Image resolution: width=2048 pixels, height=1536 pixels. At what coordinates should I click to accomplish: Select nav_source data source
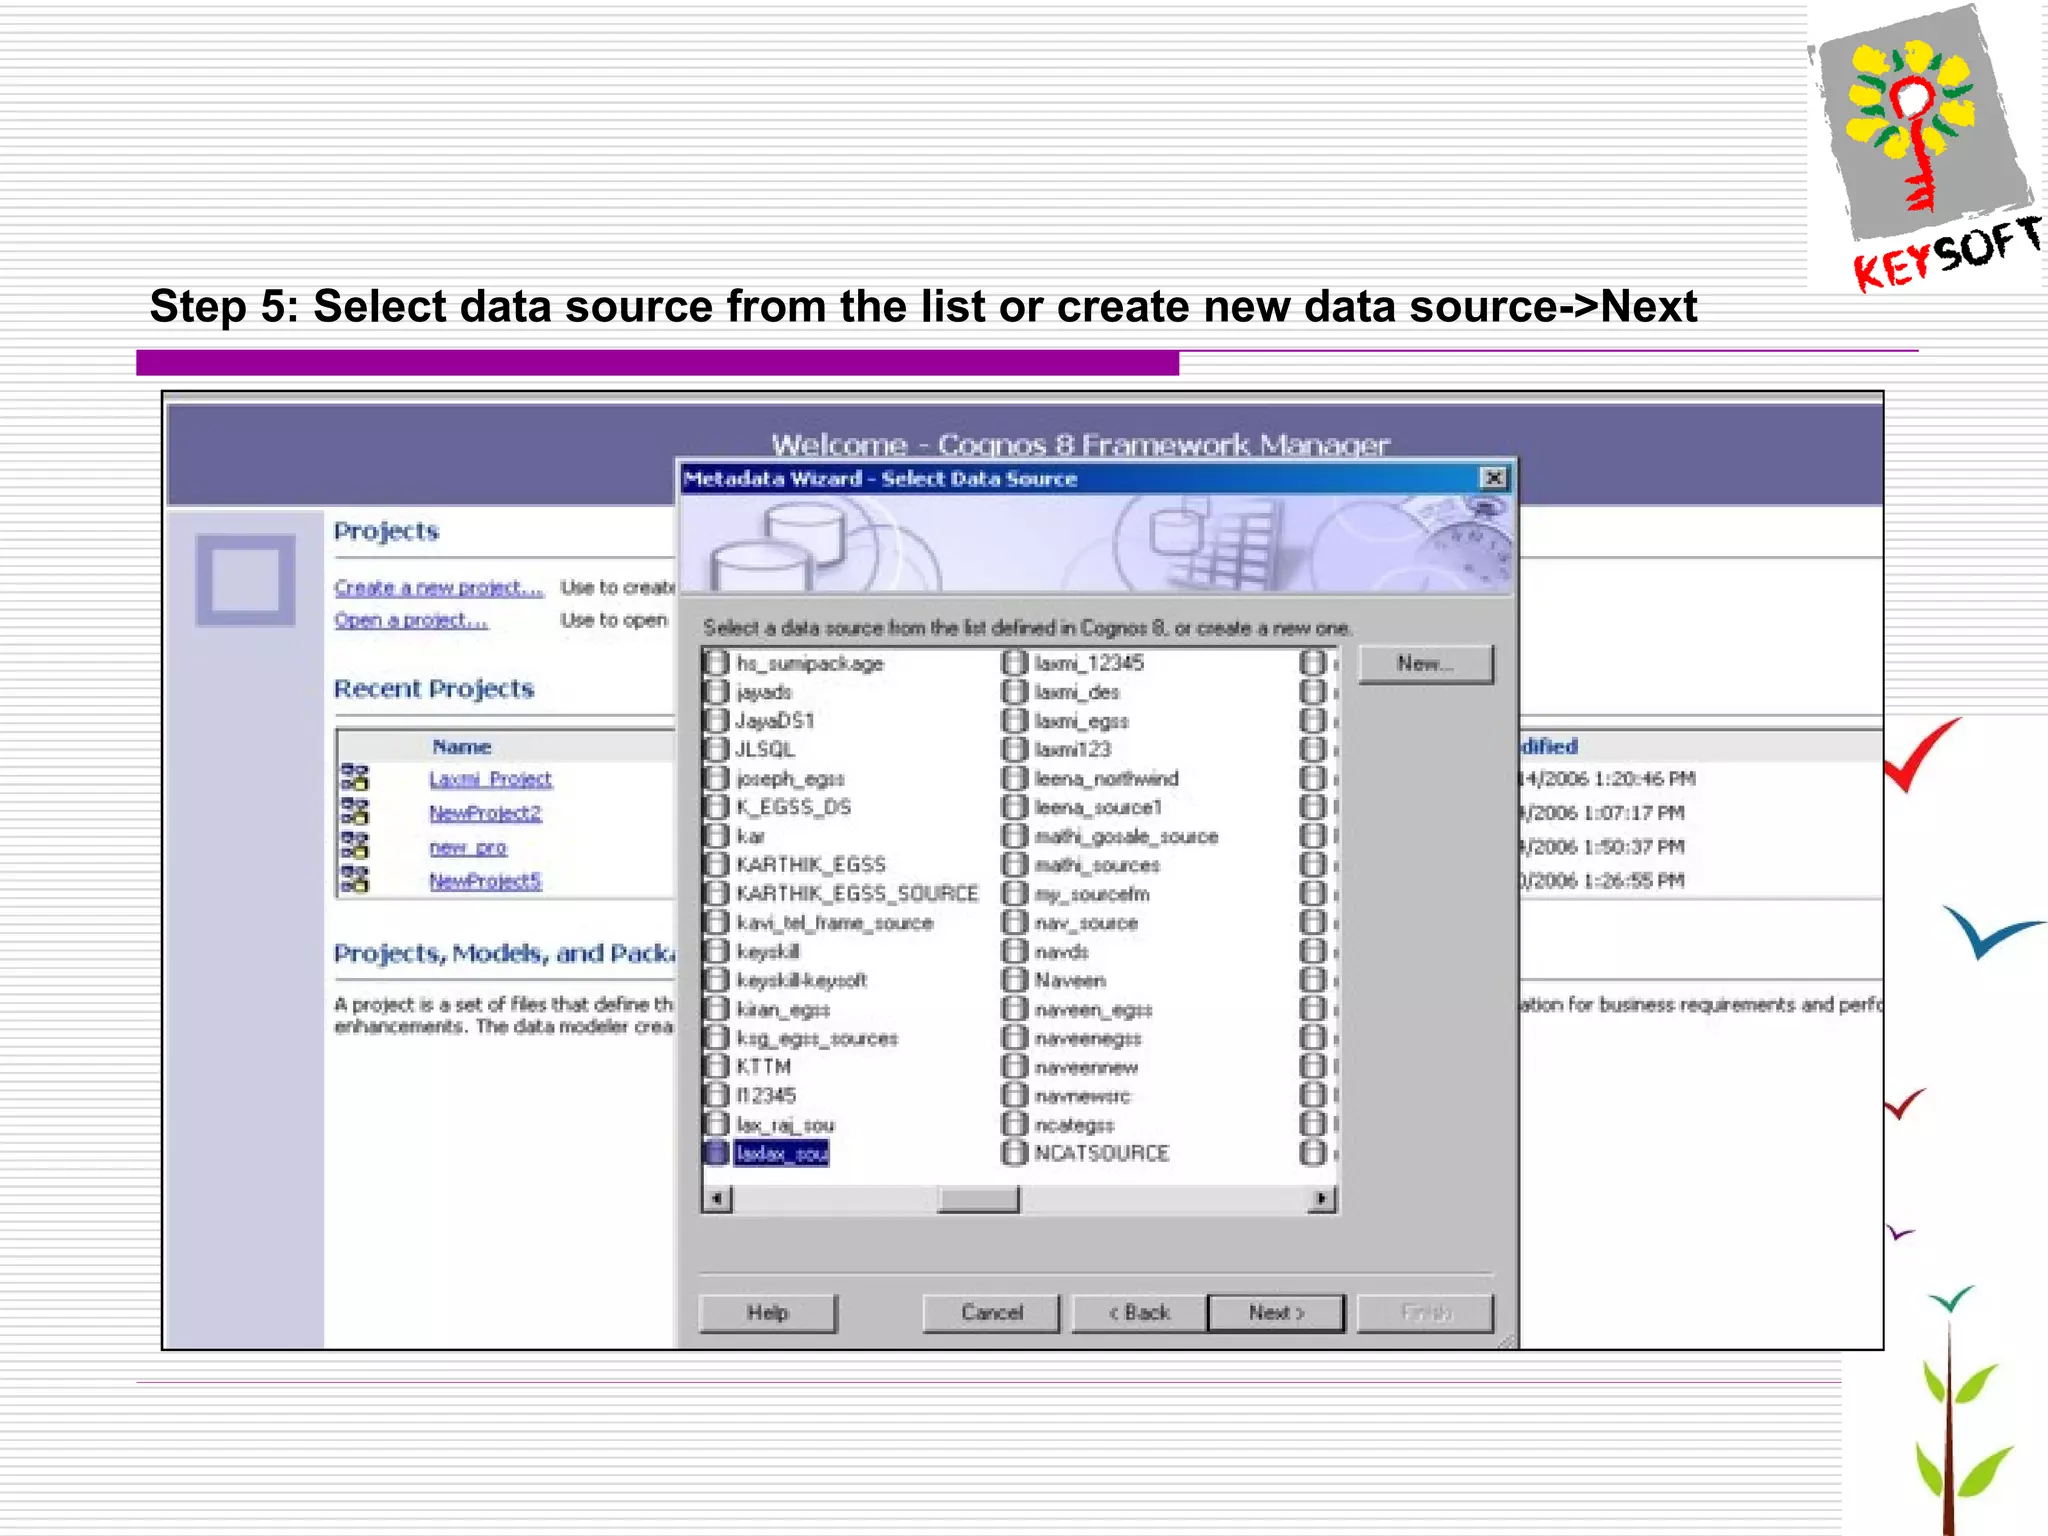pyautogui.click(x=1086, y=922)
